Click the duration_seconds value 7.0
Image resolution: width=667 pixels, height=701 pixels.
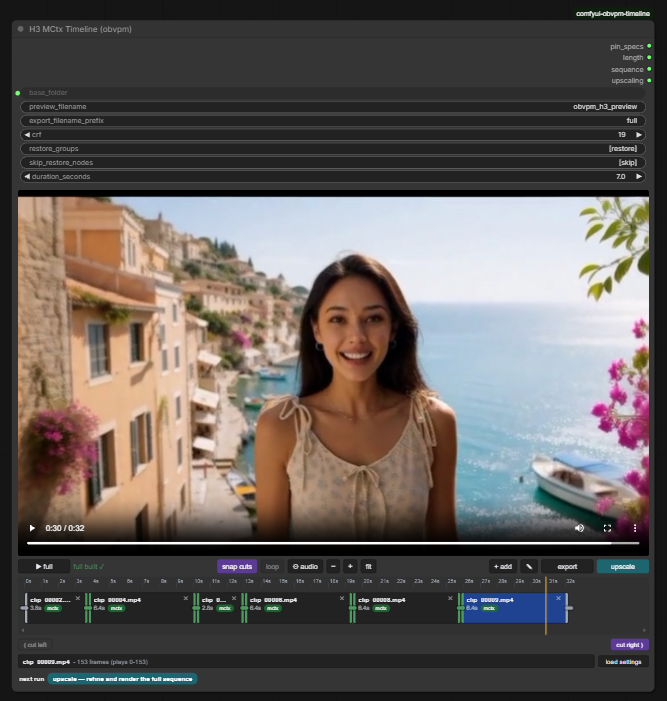(x=621, y=177)
